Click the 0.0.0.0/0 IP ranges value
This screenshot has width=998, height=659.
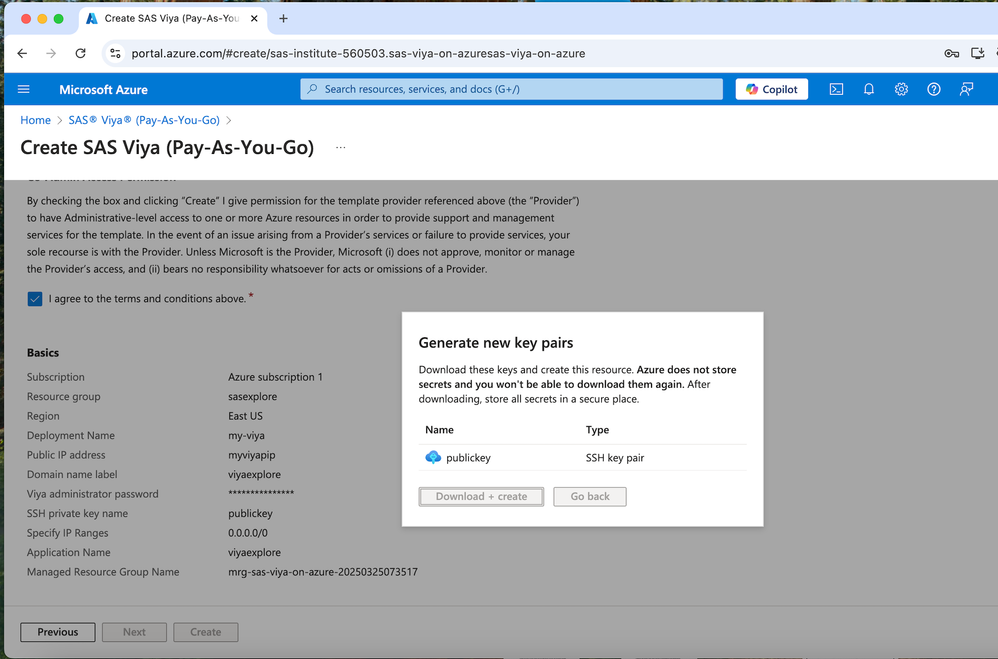pos(248,533)
